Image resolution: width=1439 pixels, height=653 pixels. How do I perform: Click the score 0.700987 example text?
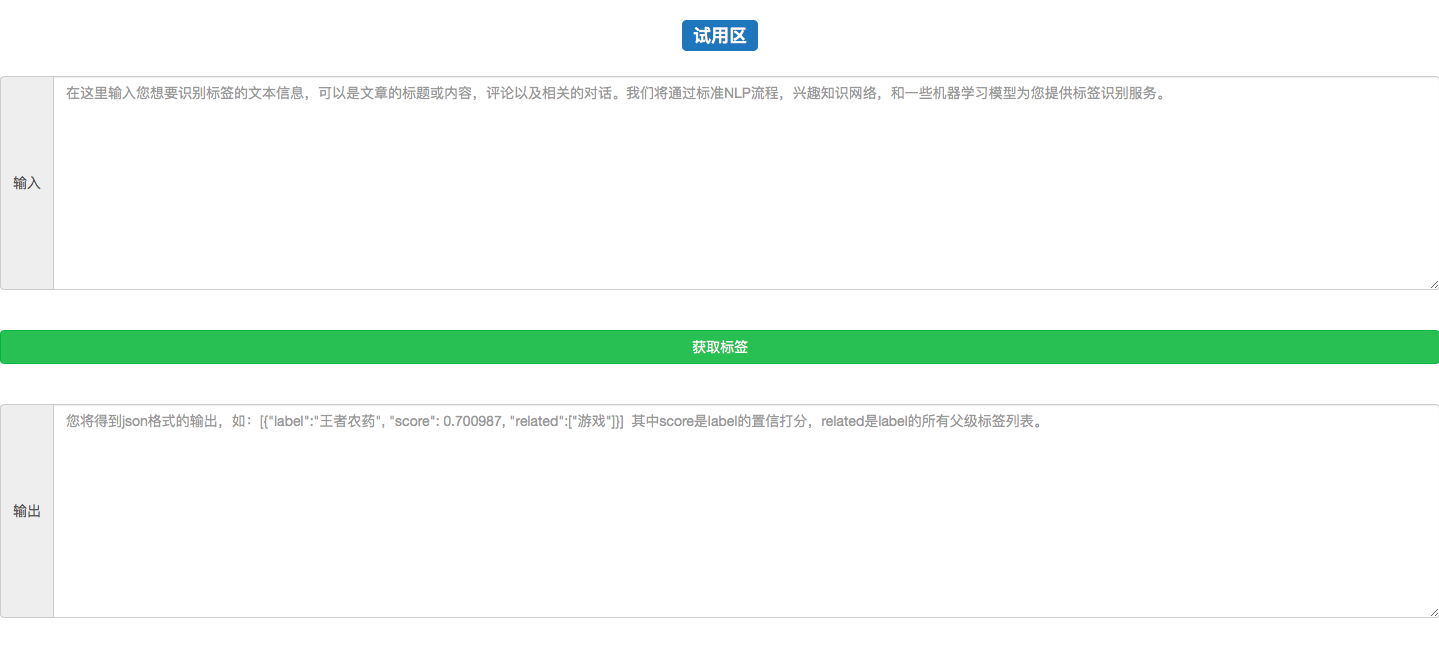tap(446, 422)
